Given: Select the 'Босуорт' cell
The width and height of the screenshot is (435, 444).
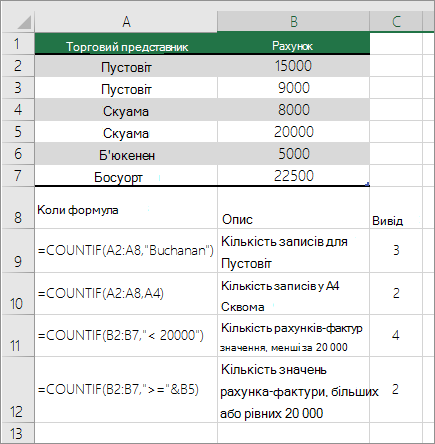Looking at the screenshot, I should click(126, 176).
